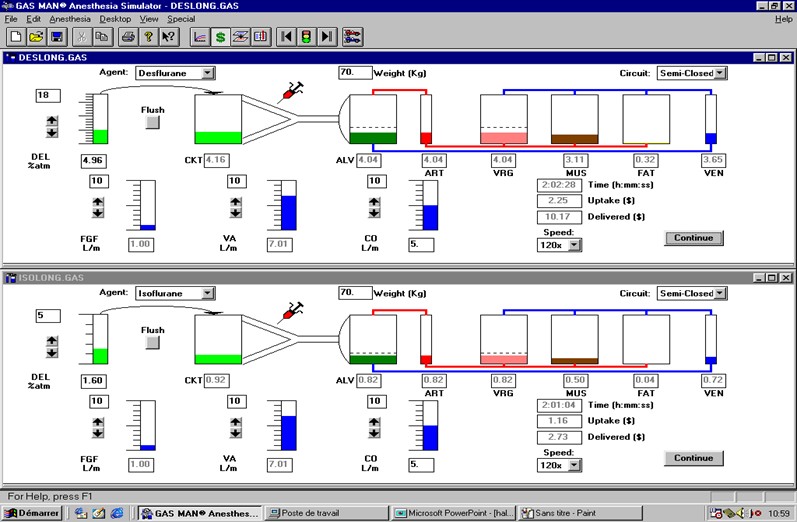Click the New document toolbar icon
The height and width of the screenshot is (522, 797).
[x=16, y=37]
